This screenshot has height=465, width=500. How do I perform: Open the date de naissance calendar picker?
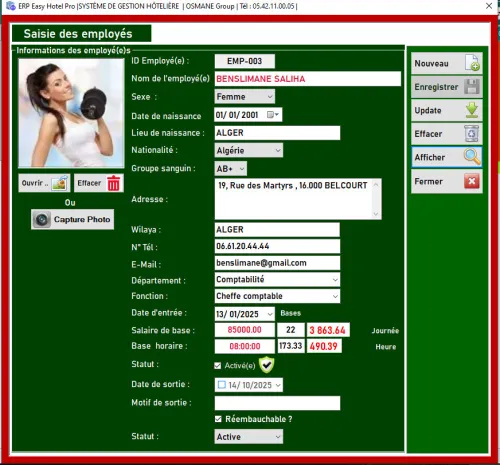pyautogui.click(x=273, y=115)
